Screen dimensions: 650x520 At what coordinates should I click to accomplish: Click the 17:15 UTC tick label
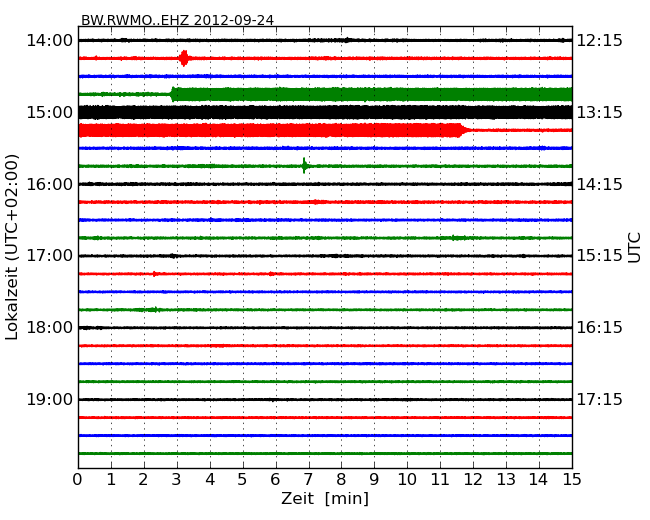point(600,399)
